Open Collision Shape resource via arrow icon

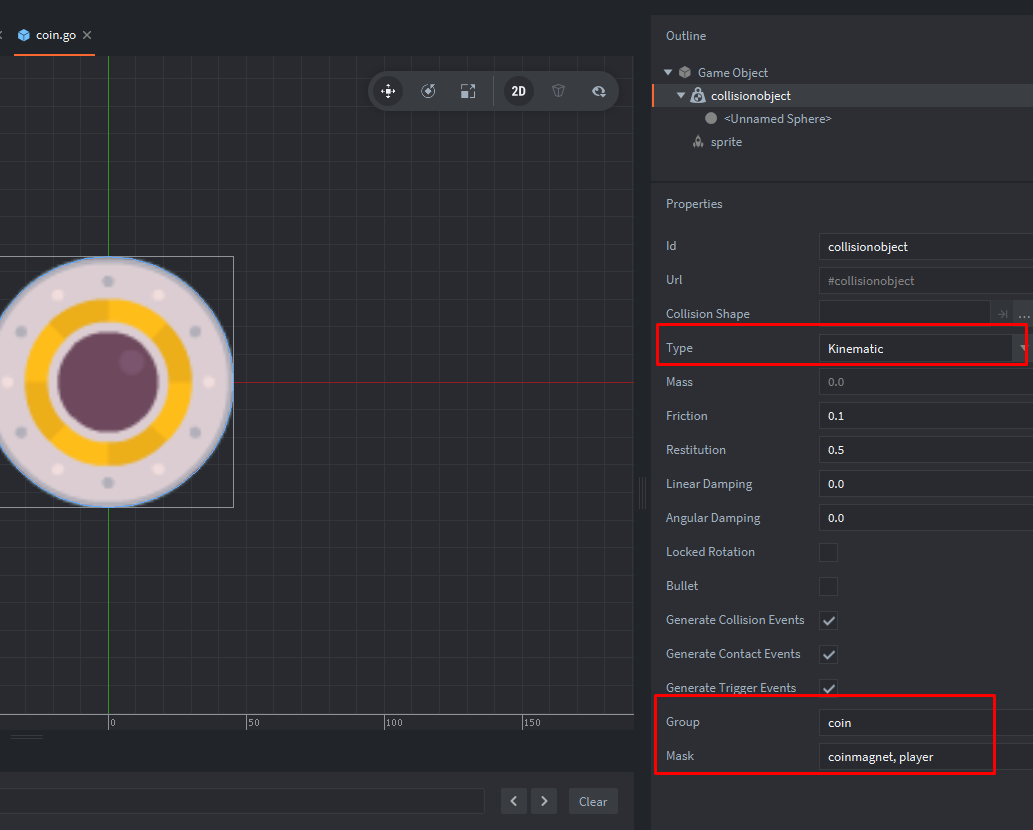click(x=1003, y=314)
